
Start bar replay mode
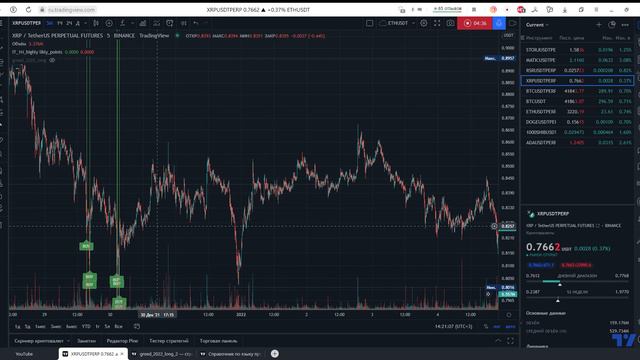tap(184, 23)
